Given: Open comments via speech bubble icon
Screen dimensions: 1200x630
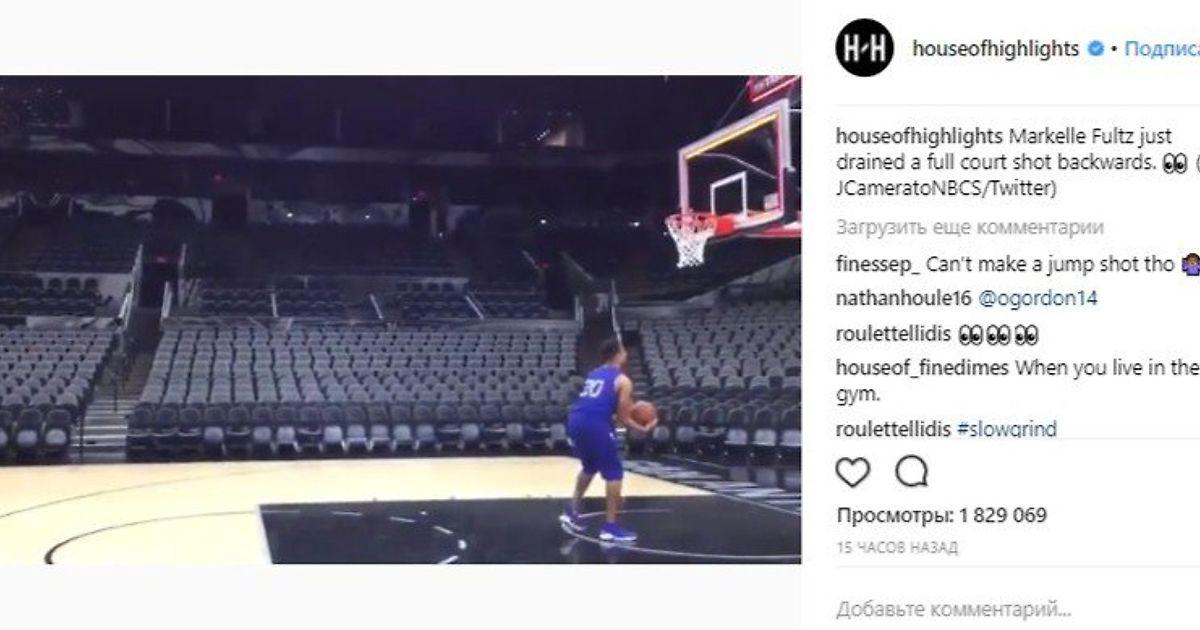Looking at the screenshot, I should [x=911, y=471].
